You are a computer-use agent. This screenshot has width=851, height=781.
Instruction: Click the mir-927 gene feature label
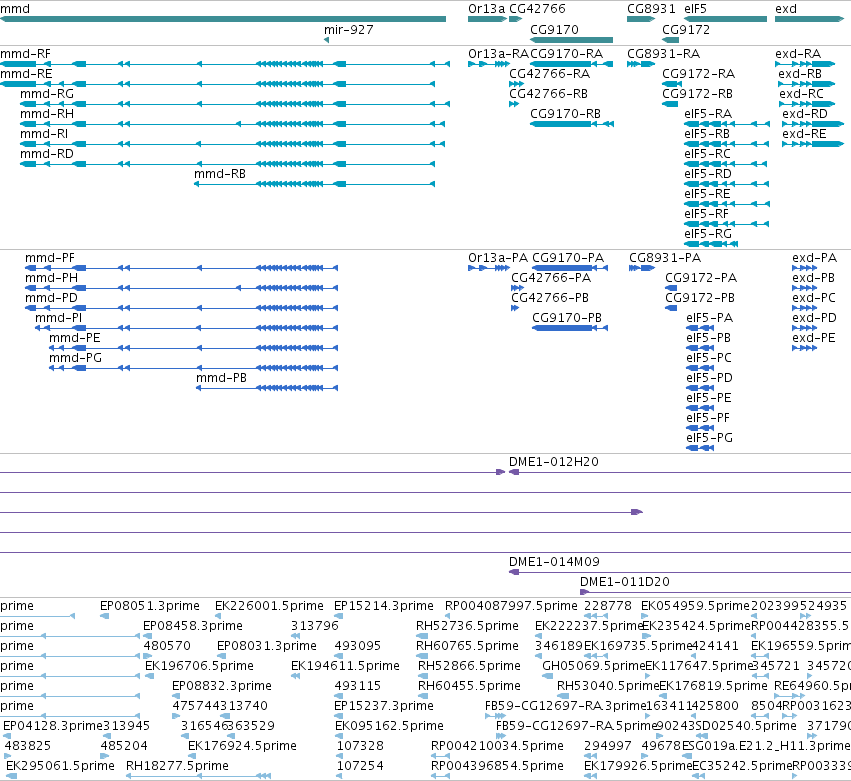click(x=348, y=30)
